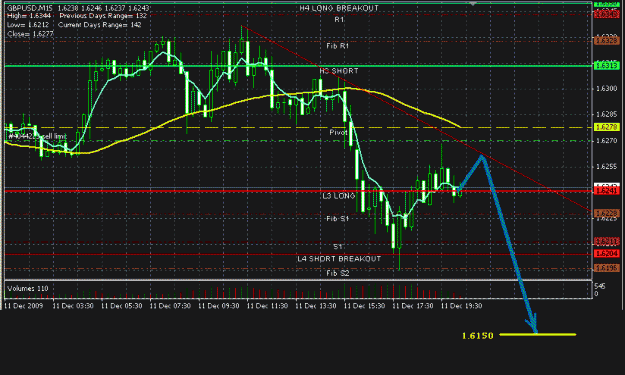Click the red 1.6241 price tag
625x375 pixels.
(x=607, y=191)
